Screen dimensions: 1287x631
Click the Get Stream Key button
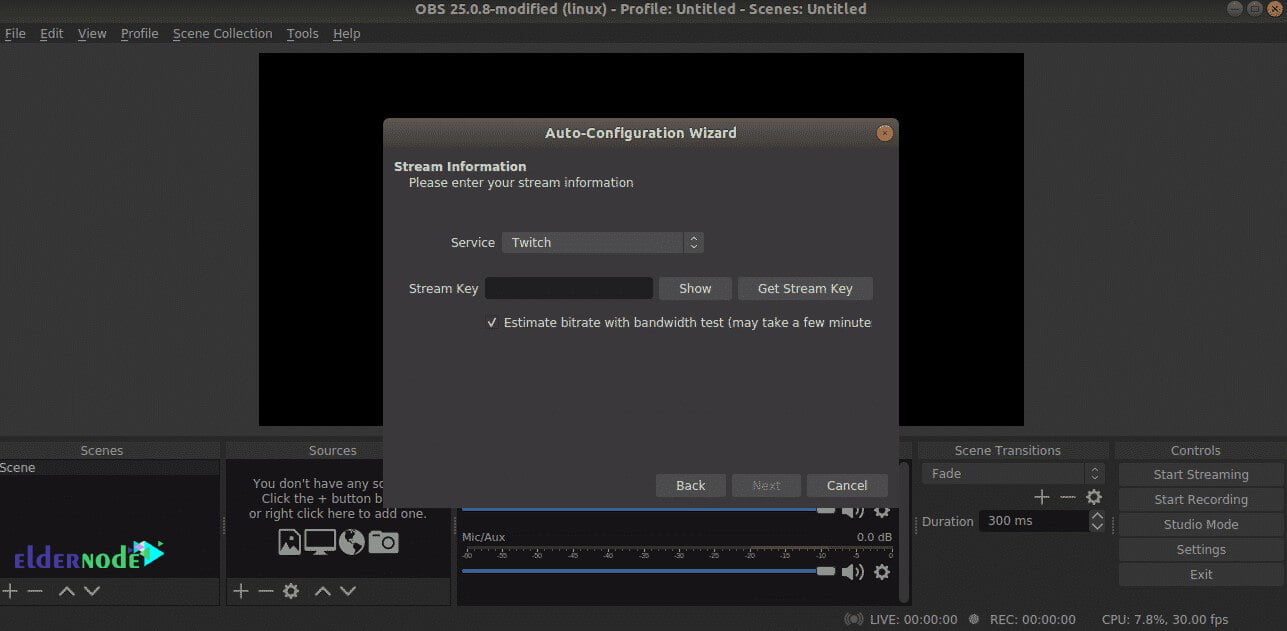click(x=805, y=288)
